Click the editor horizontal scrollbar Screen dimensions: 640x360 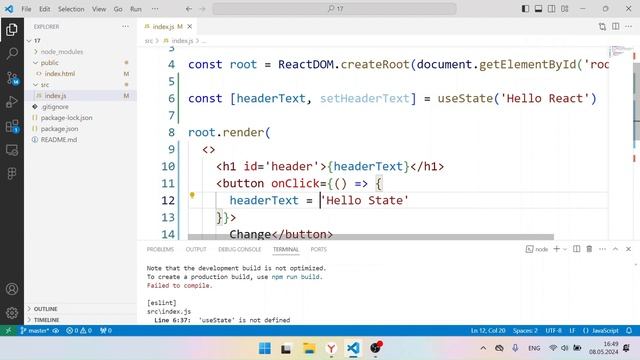pos(371,237)
